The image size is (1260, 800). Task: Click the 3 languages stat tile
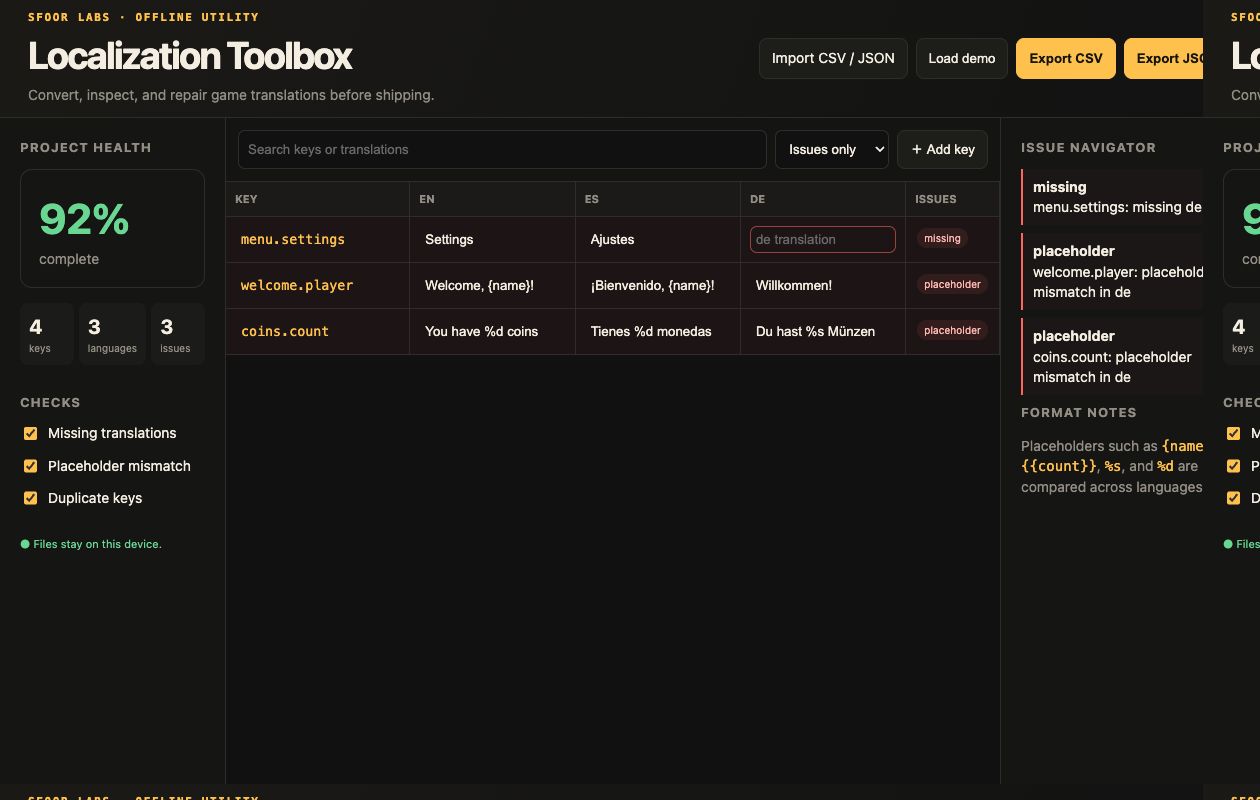(x=112, y=334)
